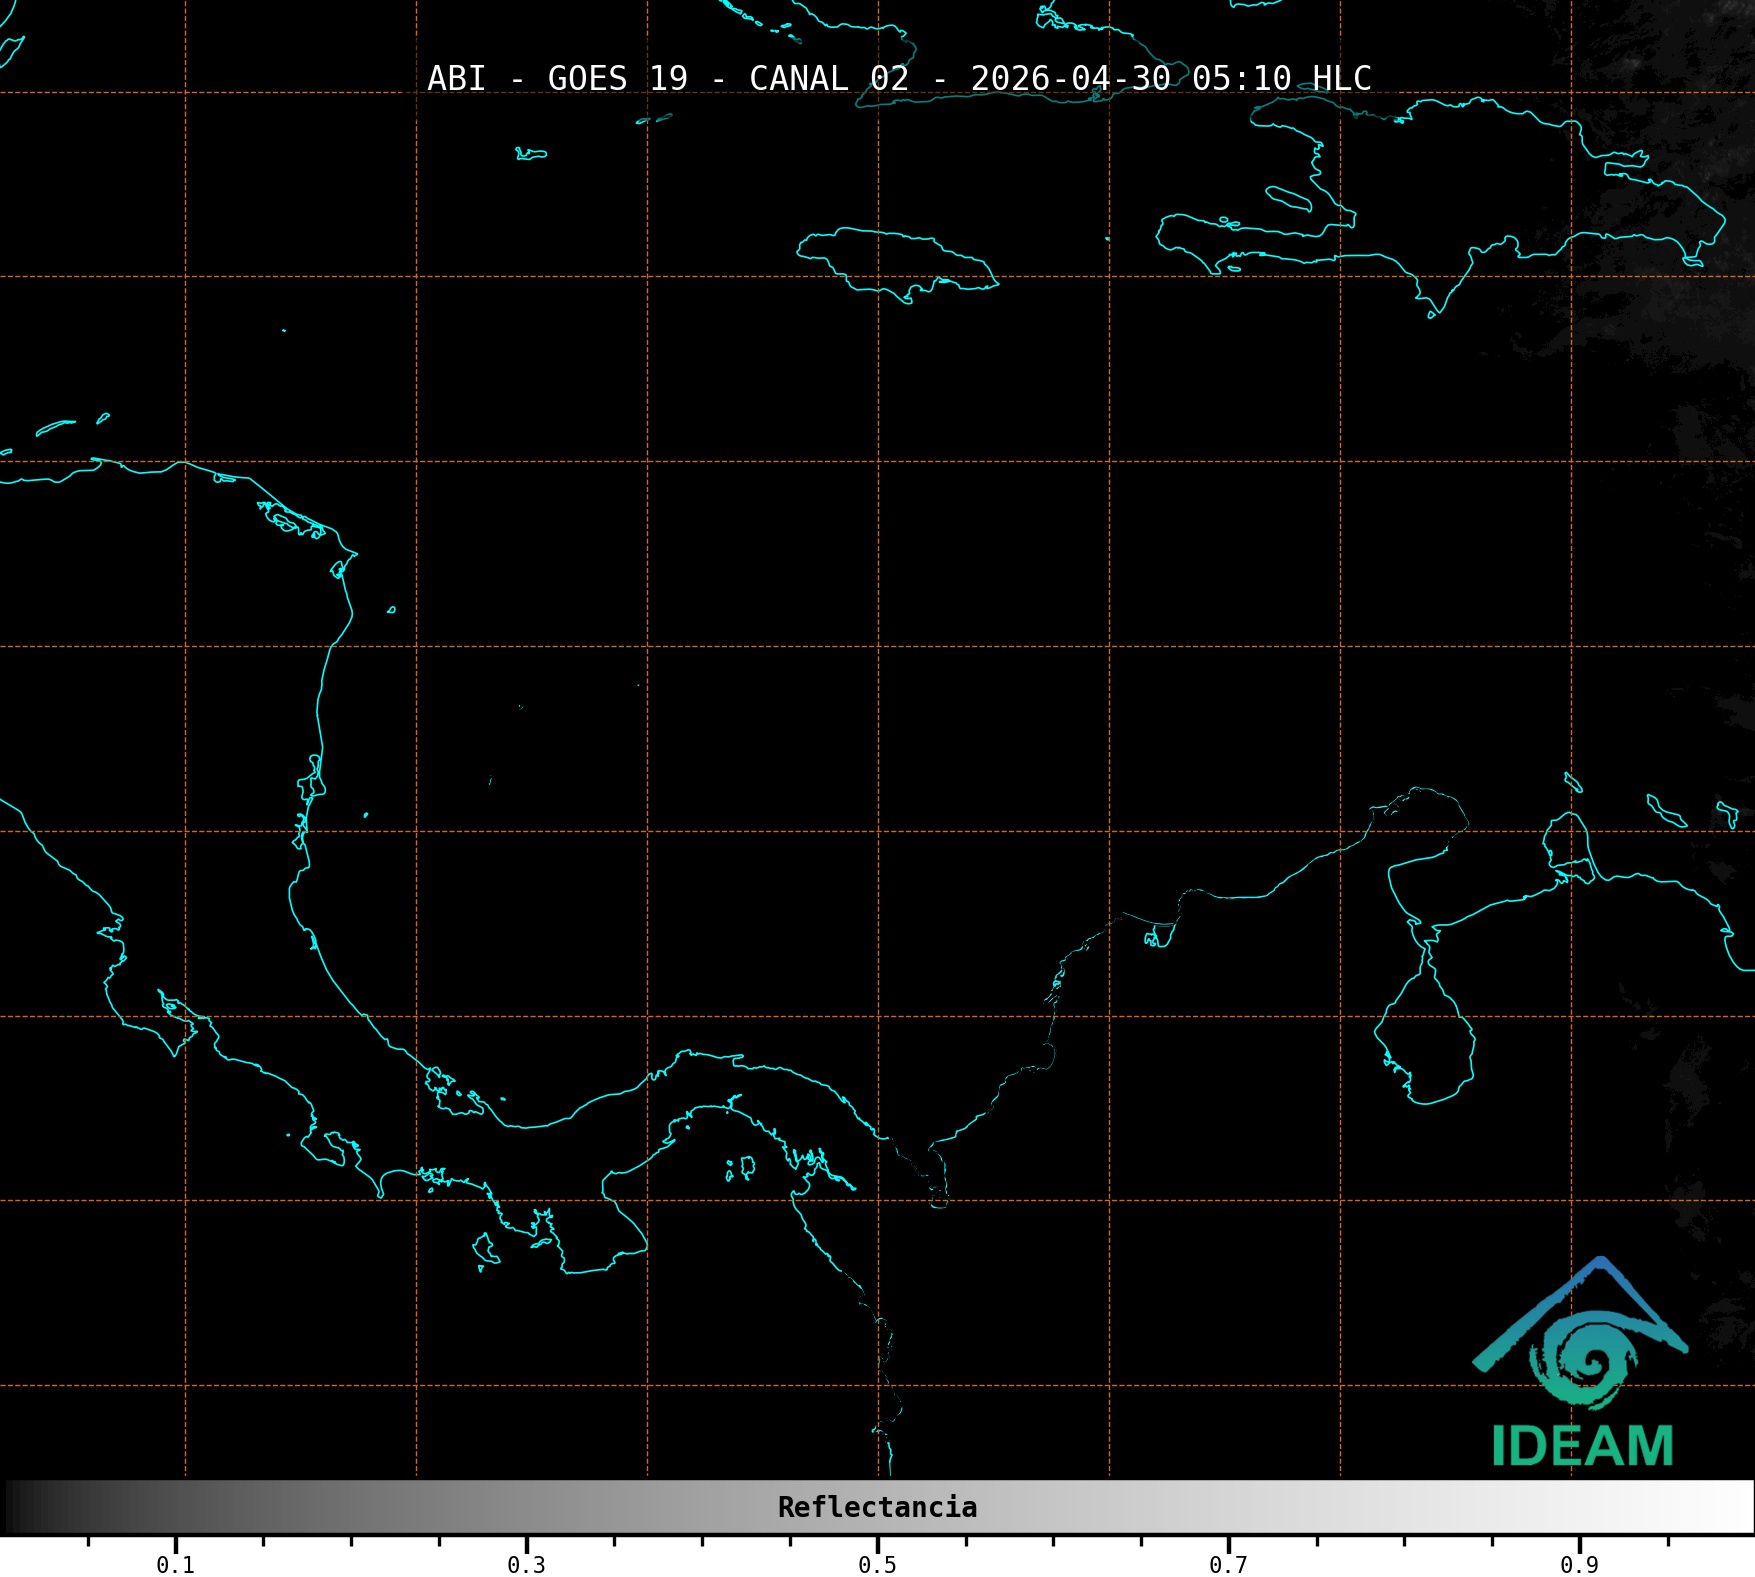Click inside the Jamaica island outline
The image size is (1755, 1577).
tap(897, 260)
